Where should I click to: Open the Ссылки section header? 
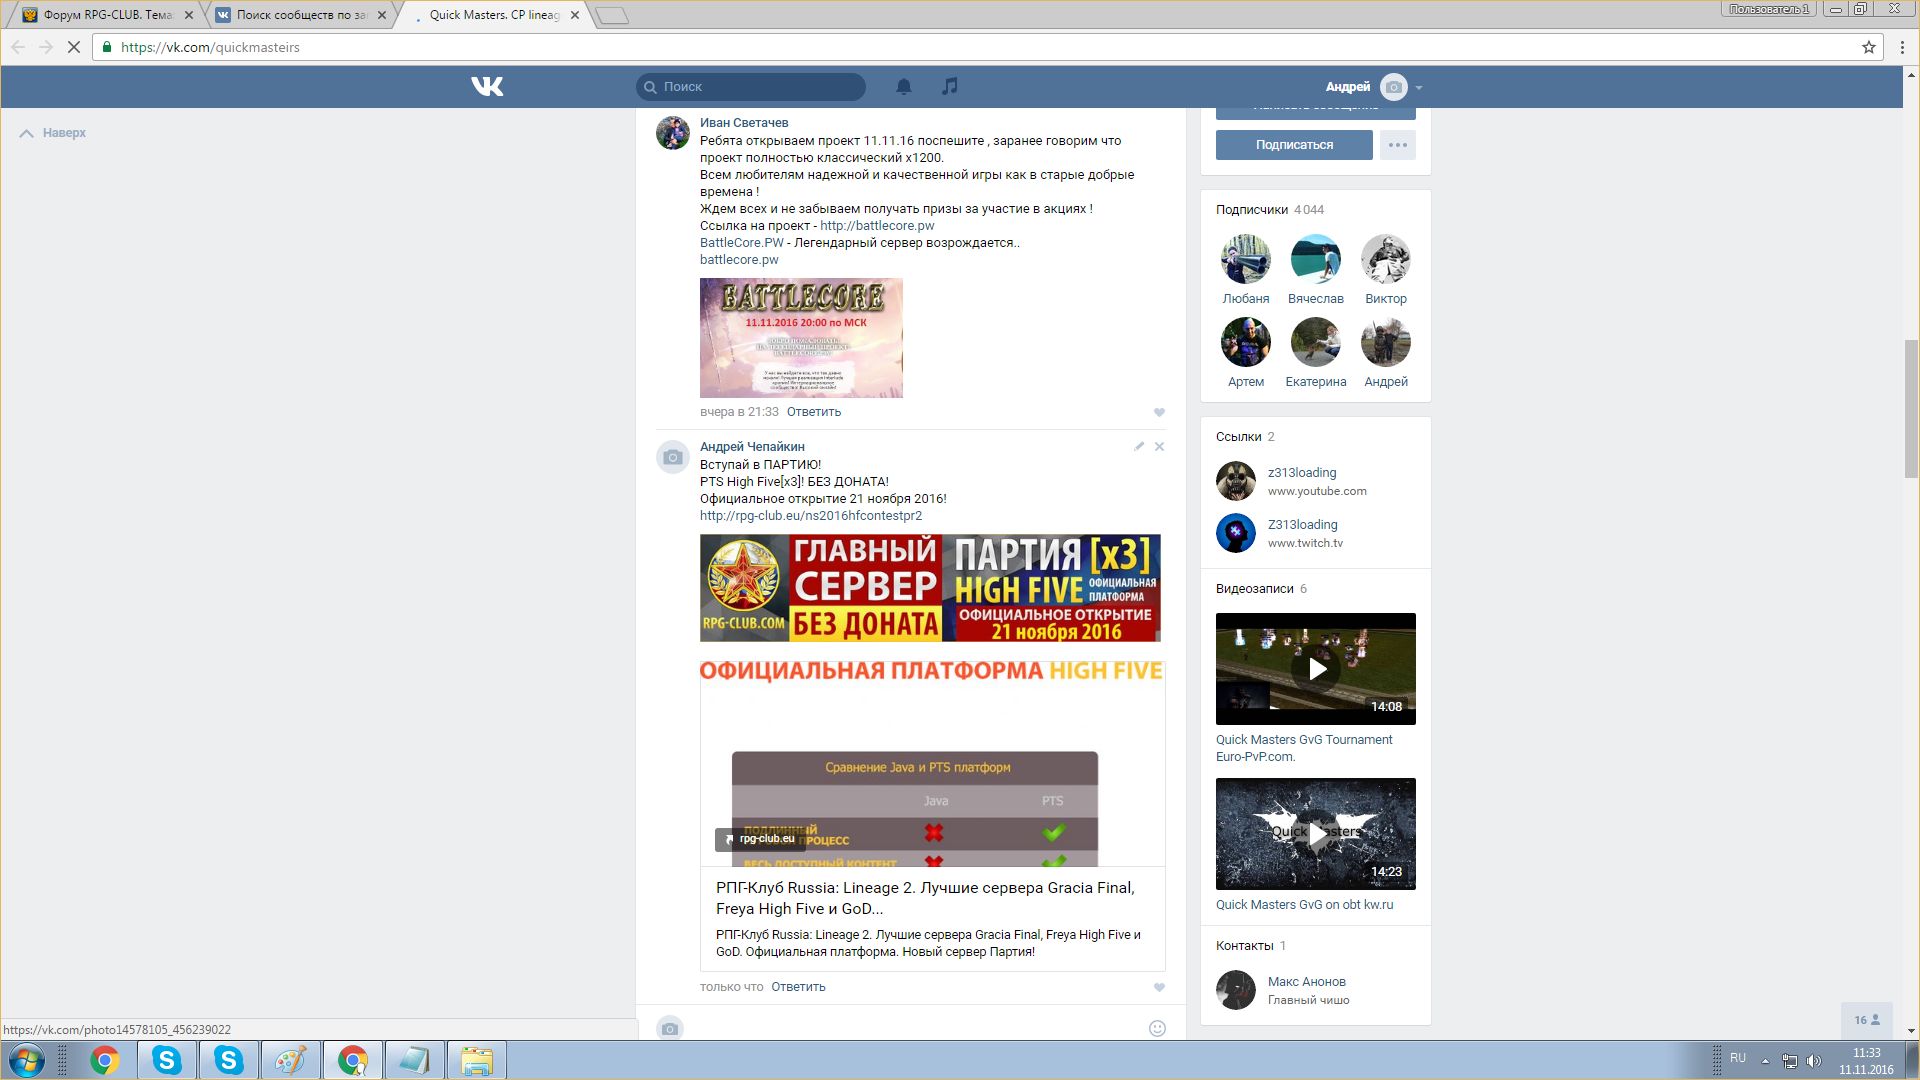pyautogui.click(x=1245, y=437)
